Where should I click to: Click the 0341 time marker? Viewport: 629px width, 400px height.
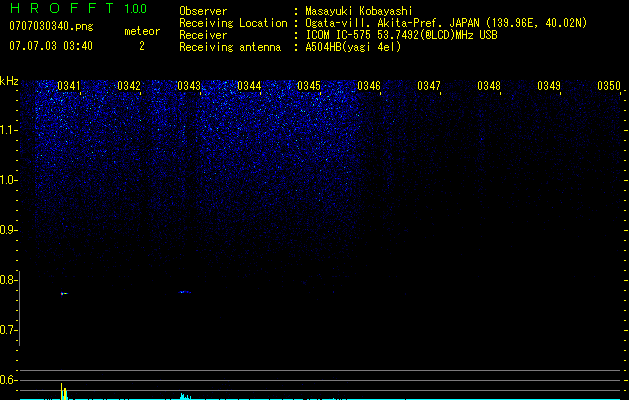69,86
